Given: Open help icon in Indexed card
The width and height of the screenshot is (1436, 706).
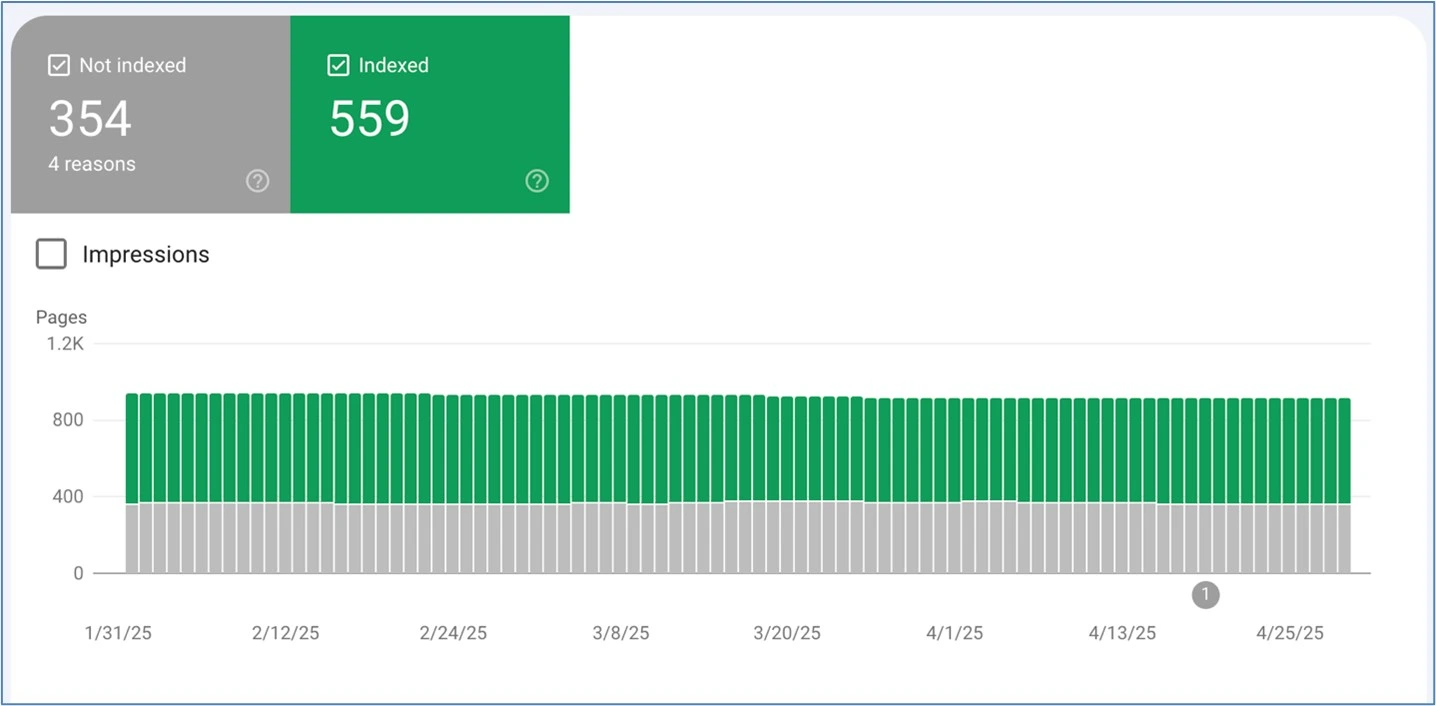Looking at the screenshot, I should pyautogui.click(x=537, y=181).
